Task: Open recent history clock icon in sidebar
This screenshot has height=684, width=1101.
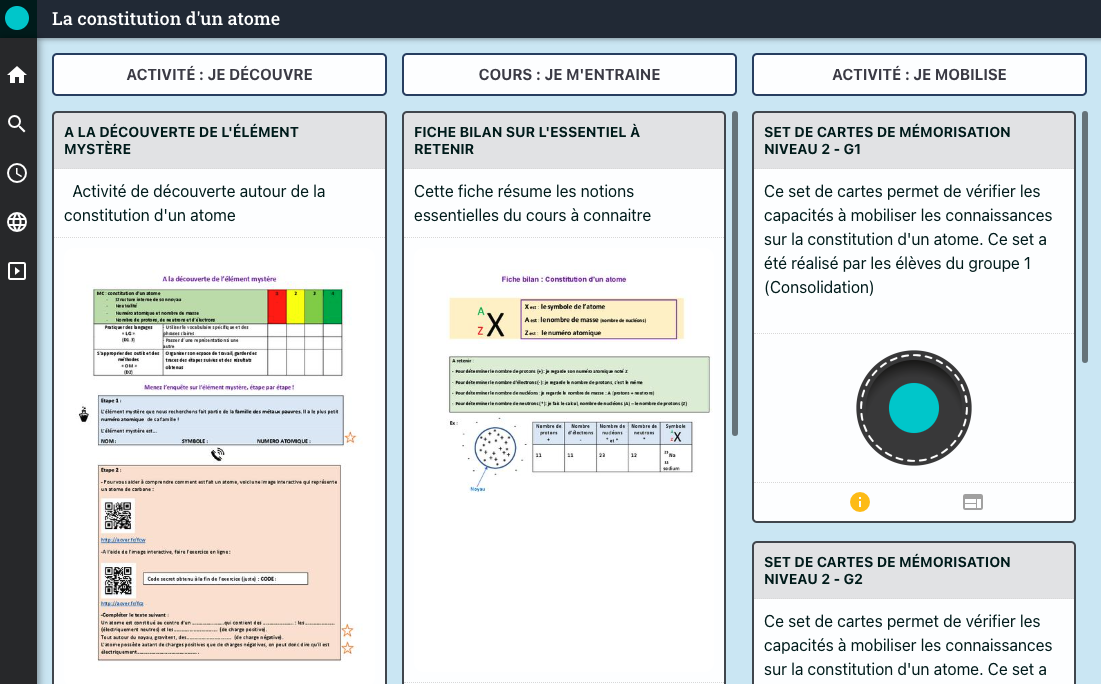Action: click(17, 173)
